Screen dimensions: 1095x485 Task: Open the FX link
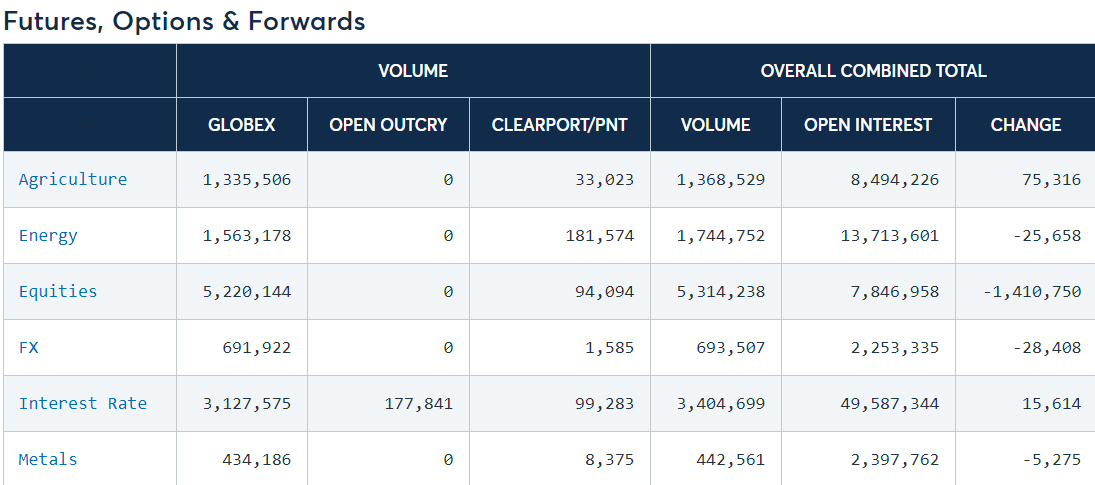[x=29, y=348]
